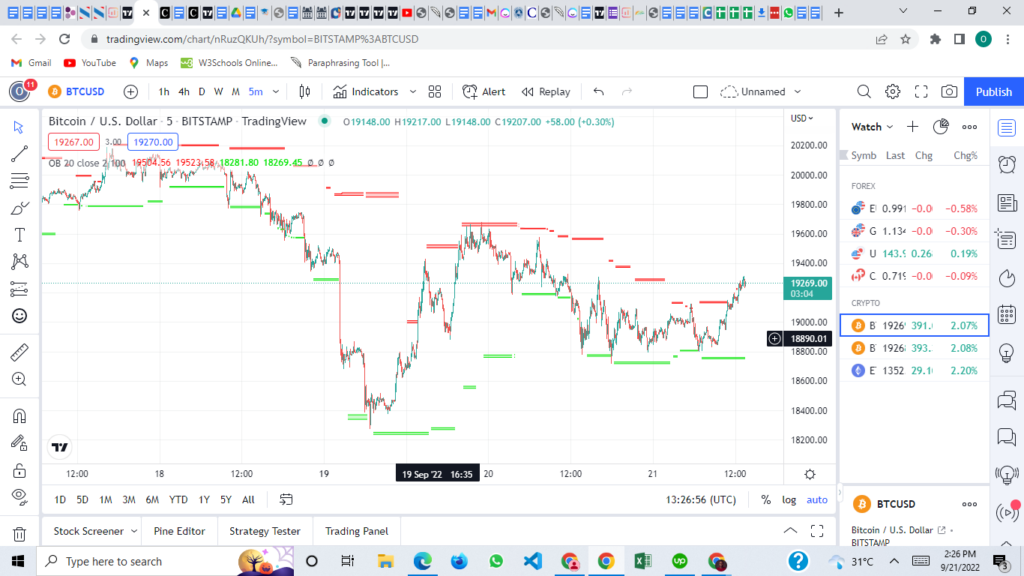This screenshot has height=576, width=1024.
Task: Toggle log scale mode
Action: pos(789,500)
